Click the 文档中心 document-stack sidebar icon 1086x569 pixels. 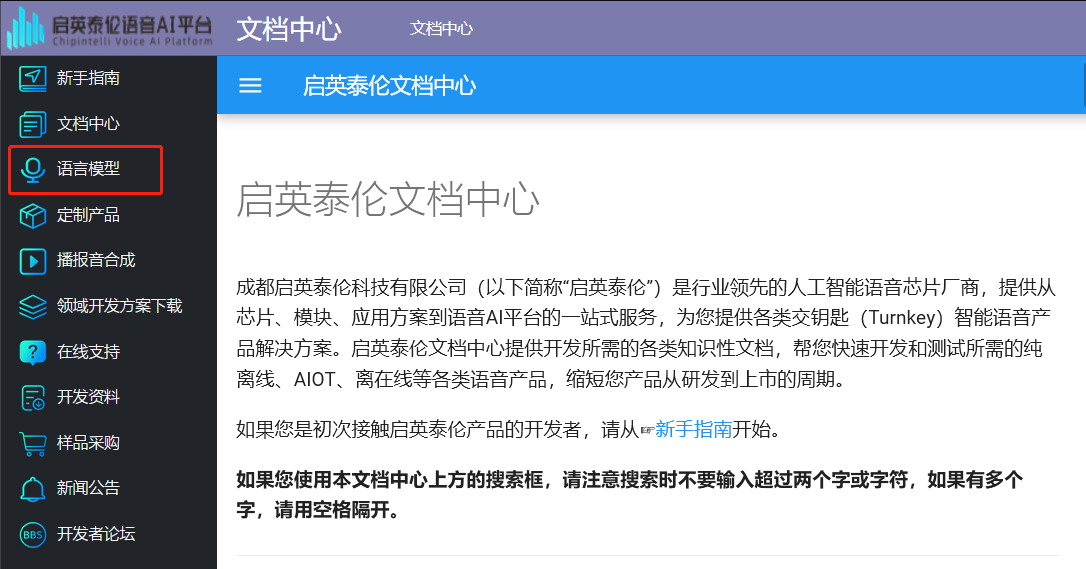pyautogui.click(x=33, y=124)
